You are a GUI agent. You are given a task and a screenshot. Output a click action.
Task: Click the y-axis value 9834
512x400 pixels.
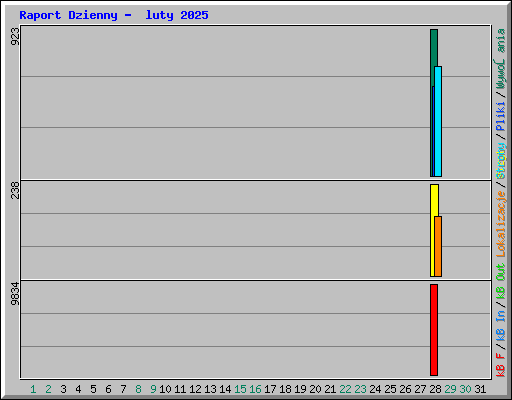(x=15, y=294)
